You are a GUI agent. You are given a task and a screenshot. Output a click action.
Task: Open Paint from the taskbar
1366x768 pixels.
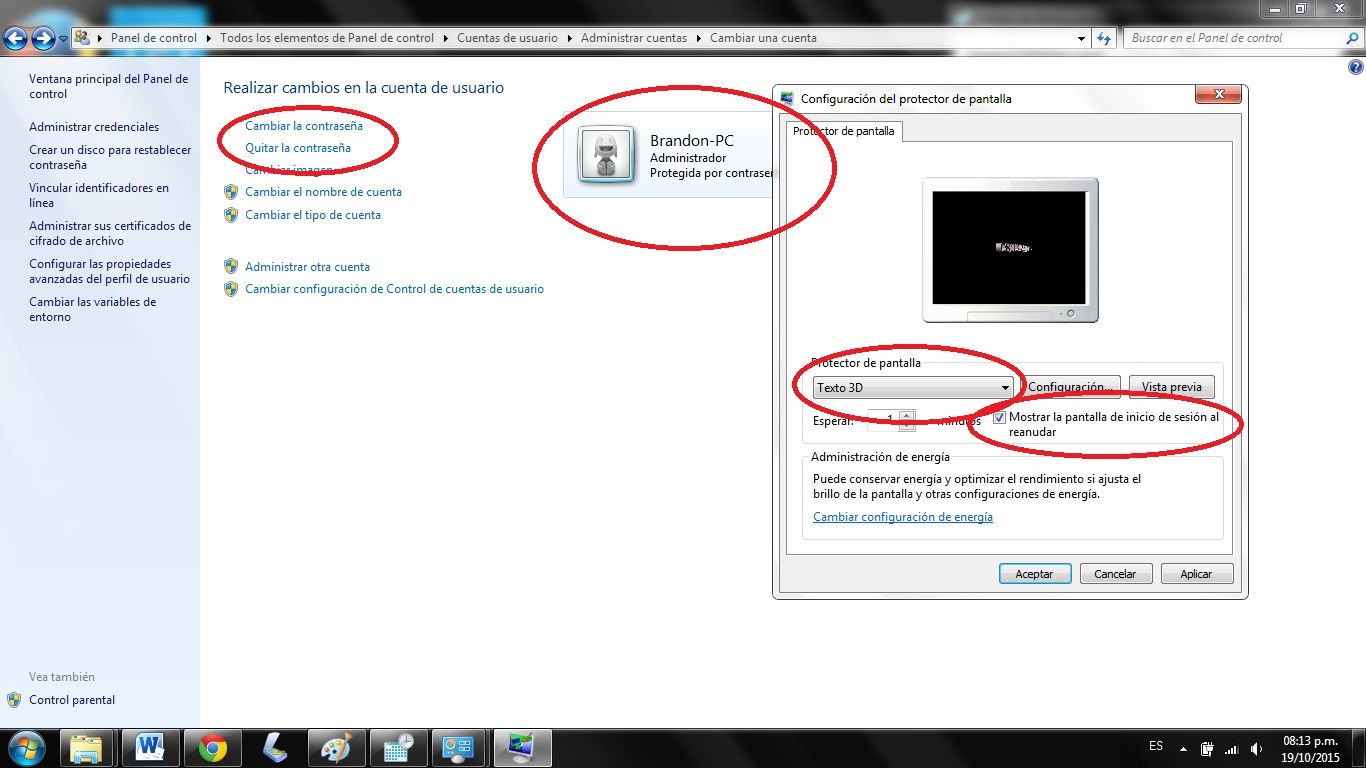click(x=336, y=748)
